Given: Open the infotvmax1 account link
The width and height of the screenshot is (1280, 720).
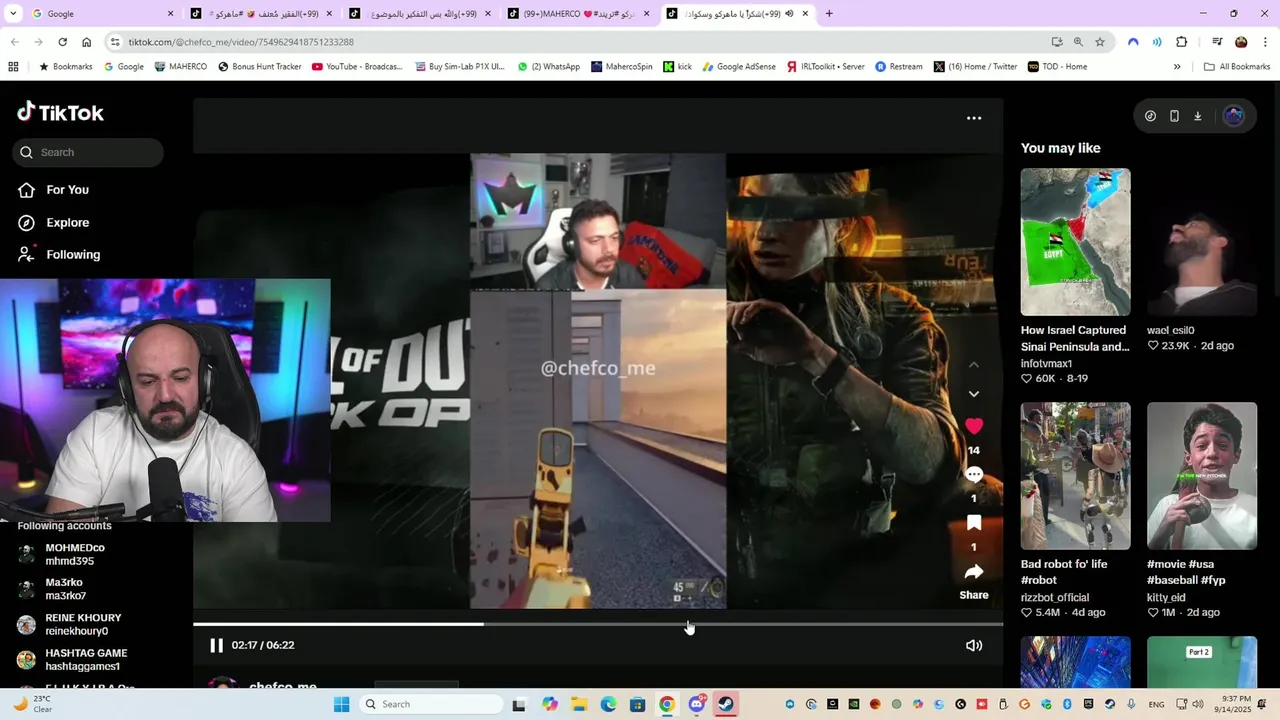Looking at the screenshot, I should [1046, 363].
